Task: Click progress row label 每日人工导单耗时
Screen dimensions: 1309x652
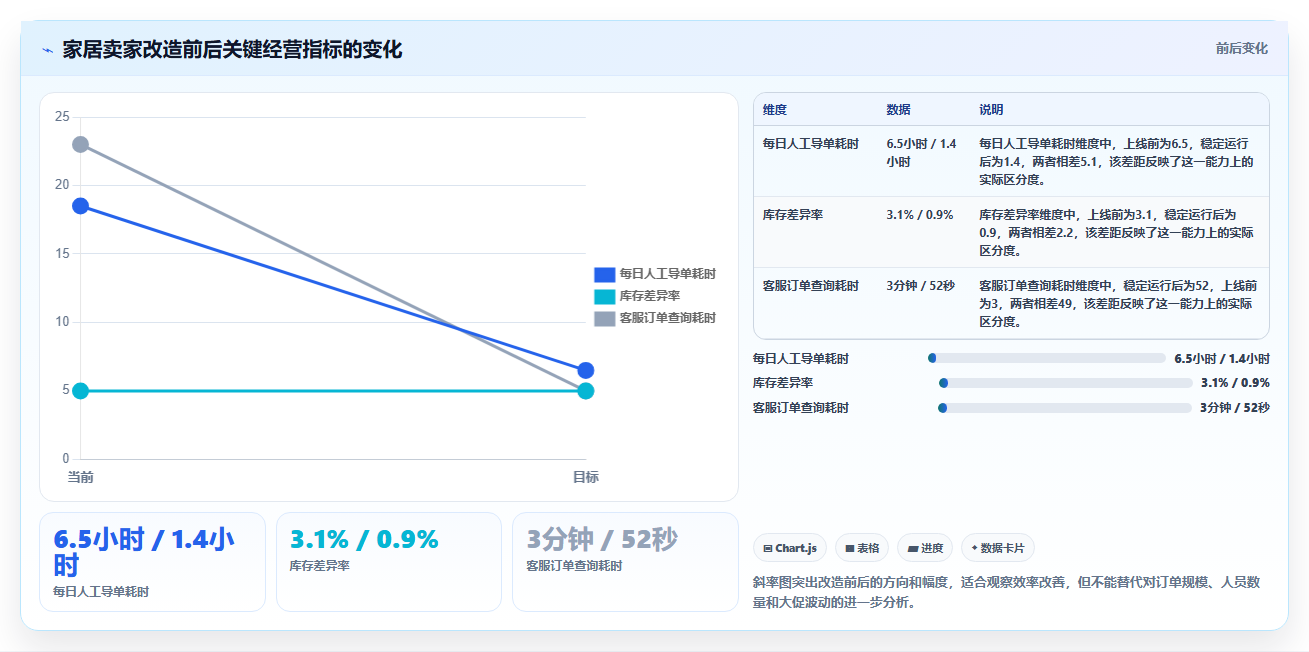Action: [x=801, y=358]
